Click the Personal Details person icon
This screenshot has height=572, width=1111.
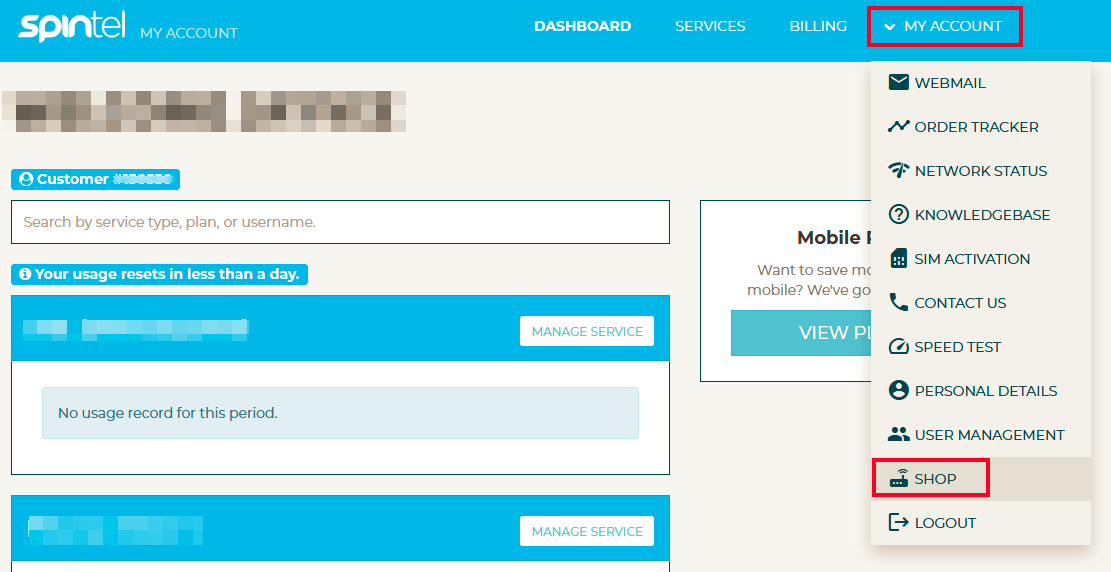pyautogui.click(x=898, y=390)
